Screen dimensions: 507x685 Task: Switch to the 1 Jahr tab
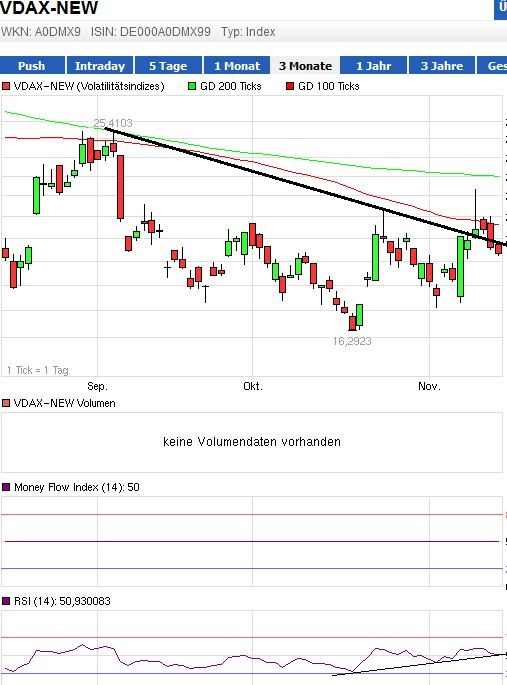pyautogui.click(x=373, y=66)
